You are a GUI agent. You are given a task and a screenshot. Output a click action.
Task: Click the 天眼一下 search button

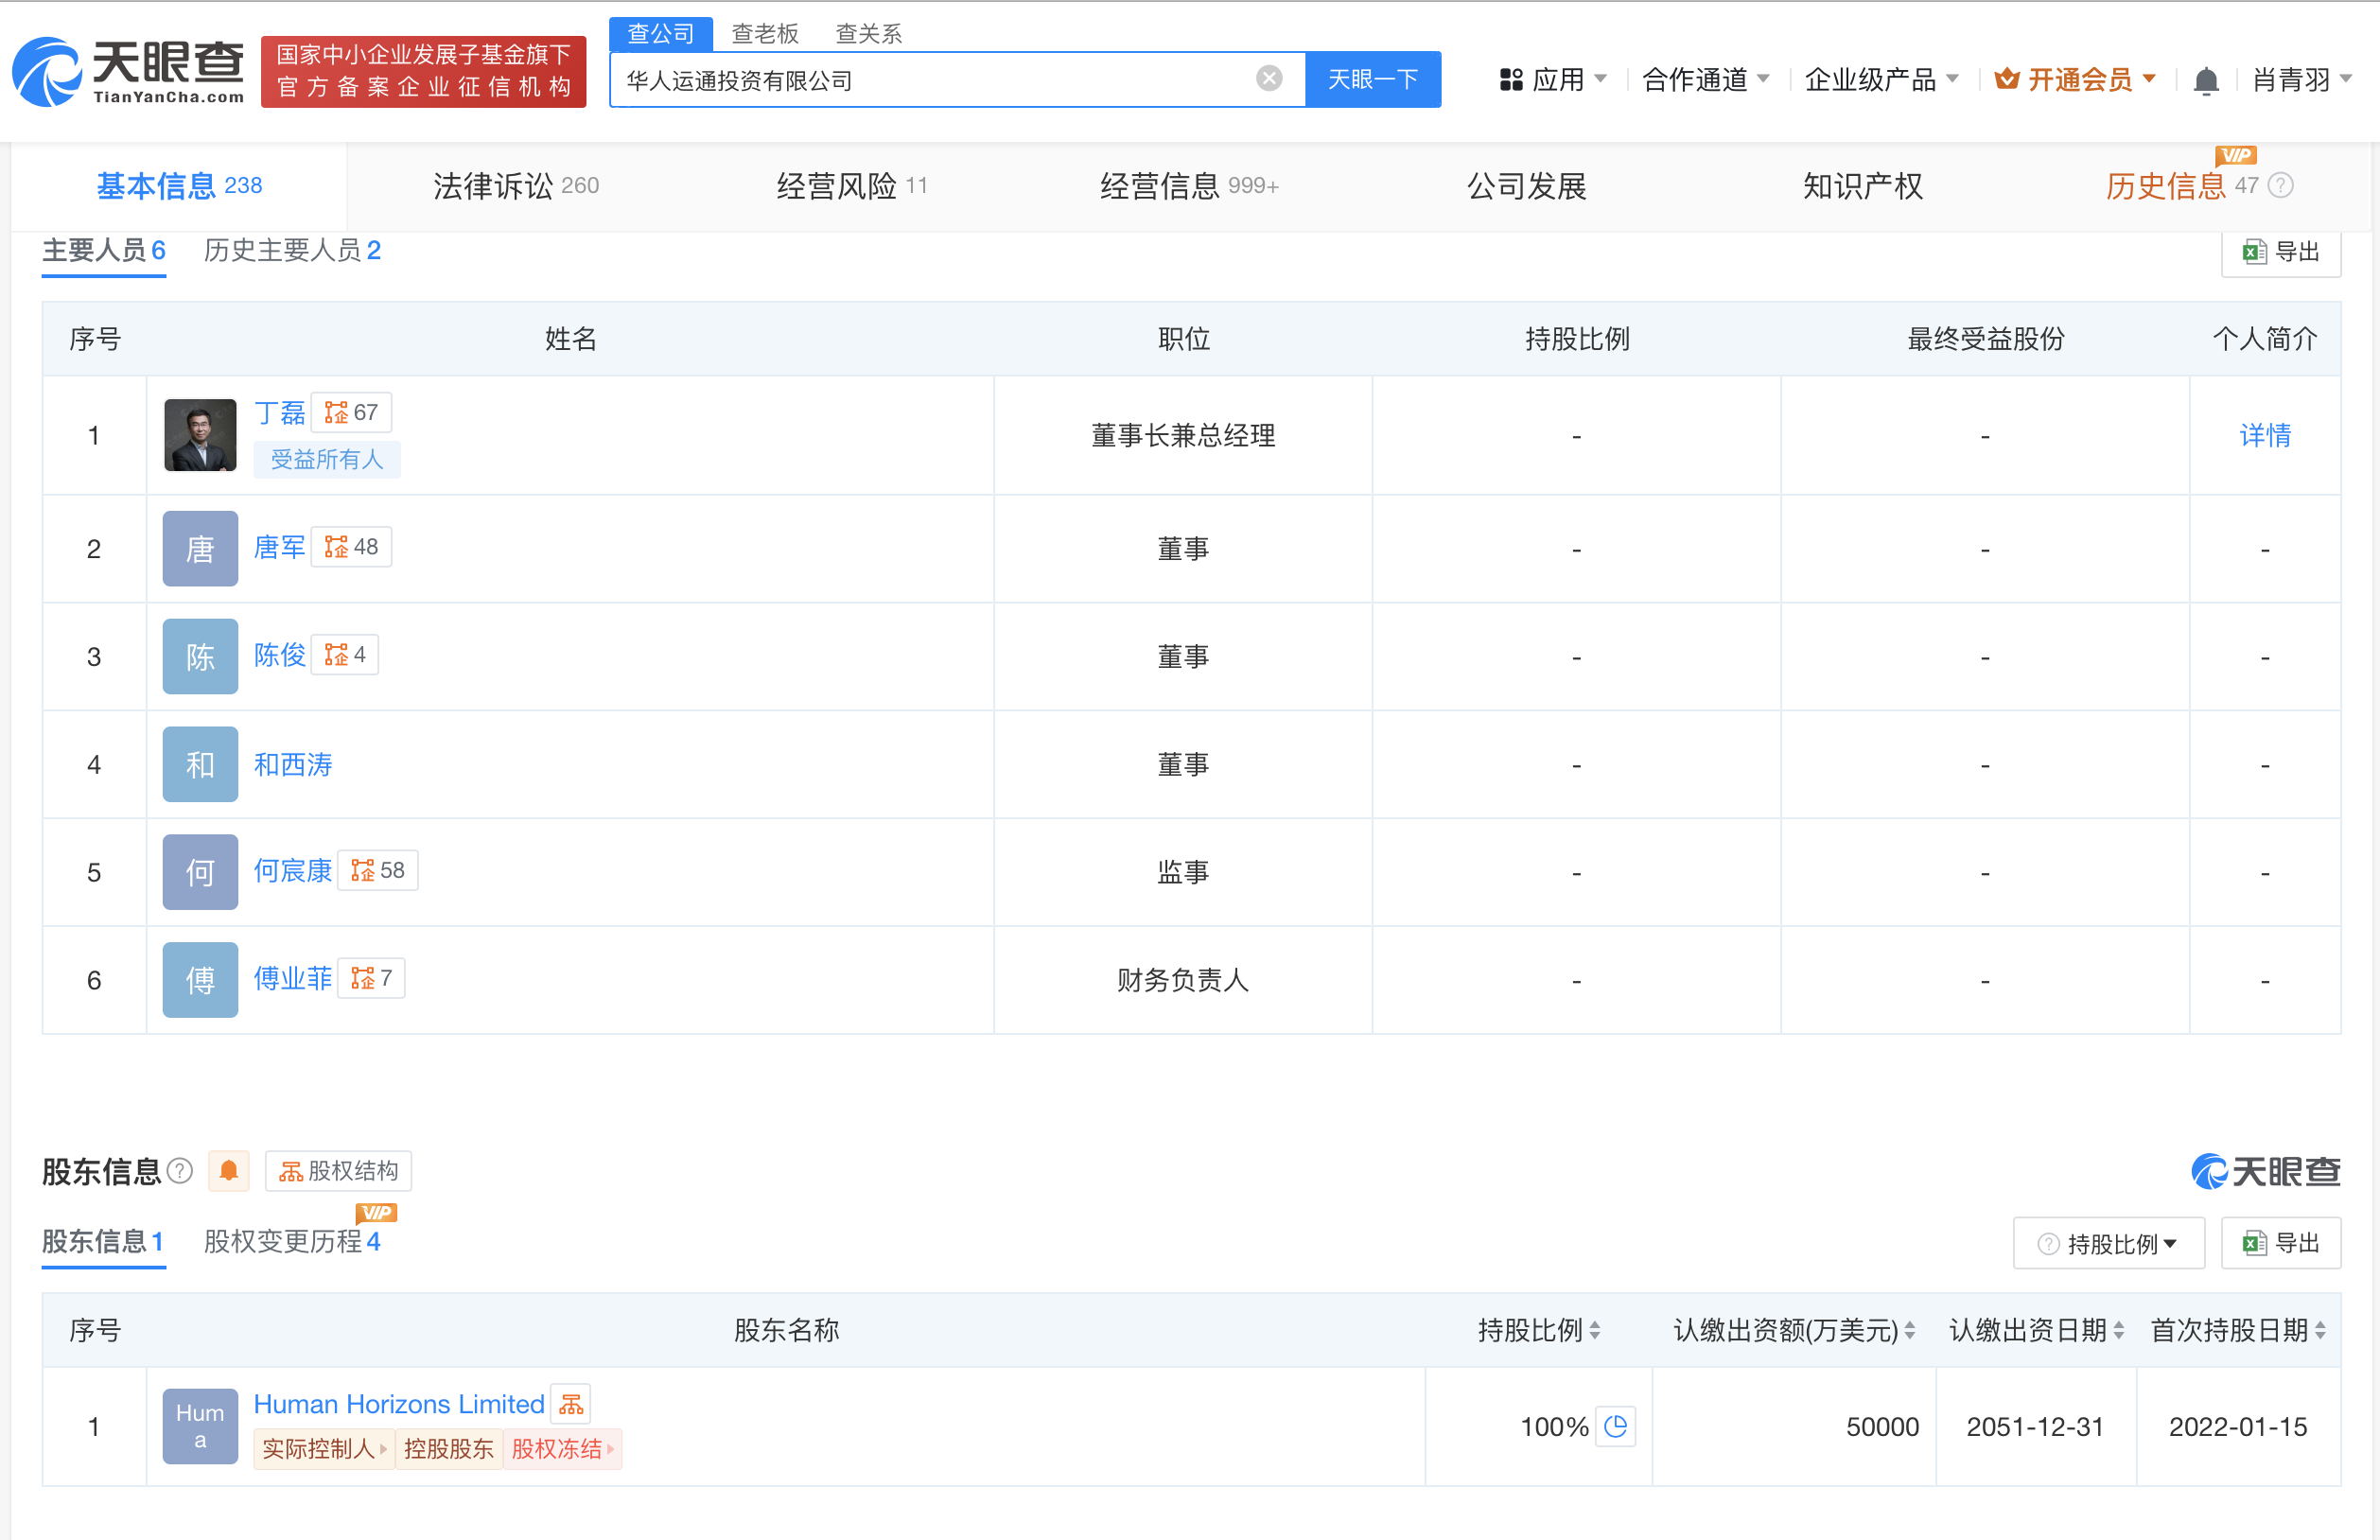(x=1373, y=79)
